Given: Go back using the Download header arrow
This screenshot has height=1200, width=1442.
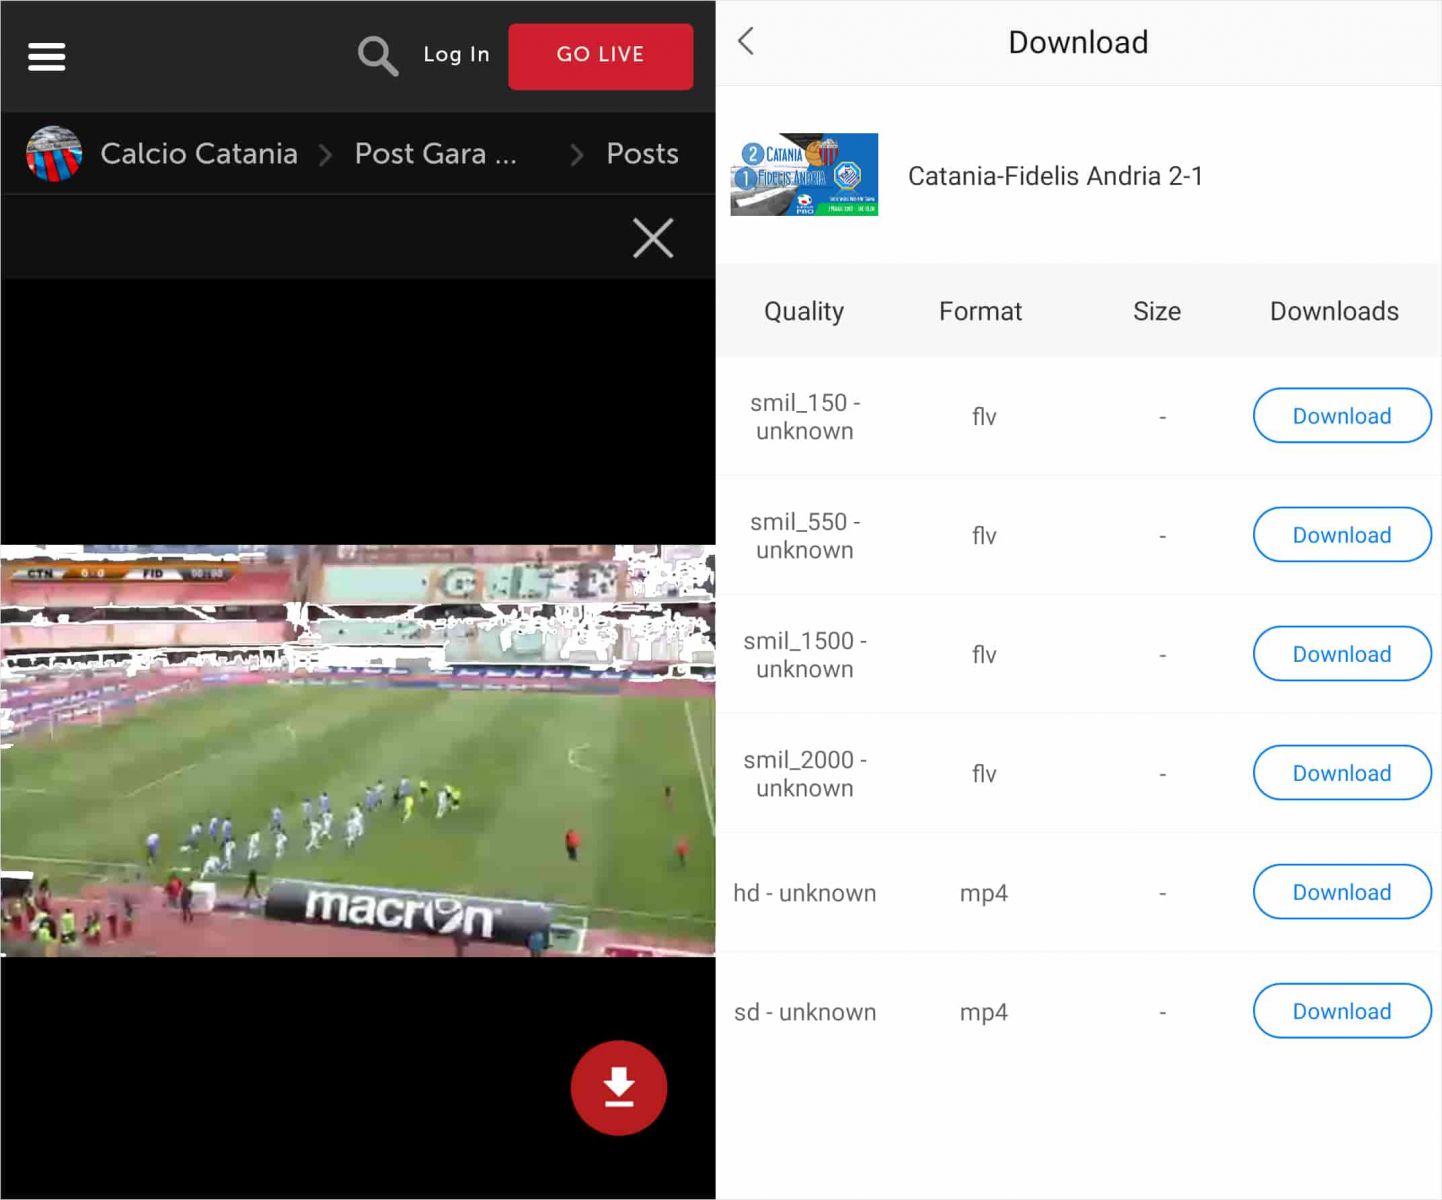Looking at the screenshot, I should (746, 41).
